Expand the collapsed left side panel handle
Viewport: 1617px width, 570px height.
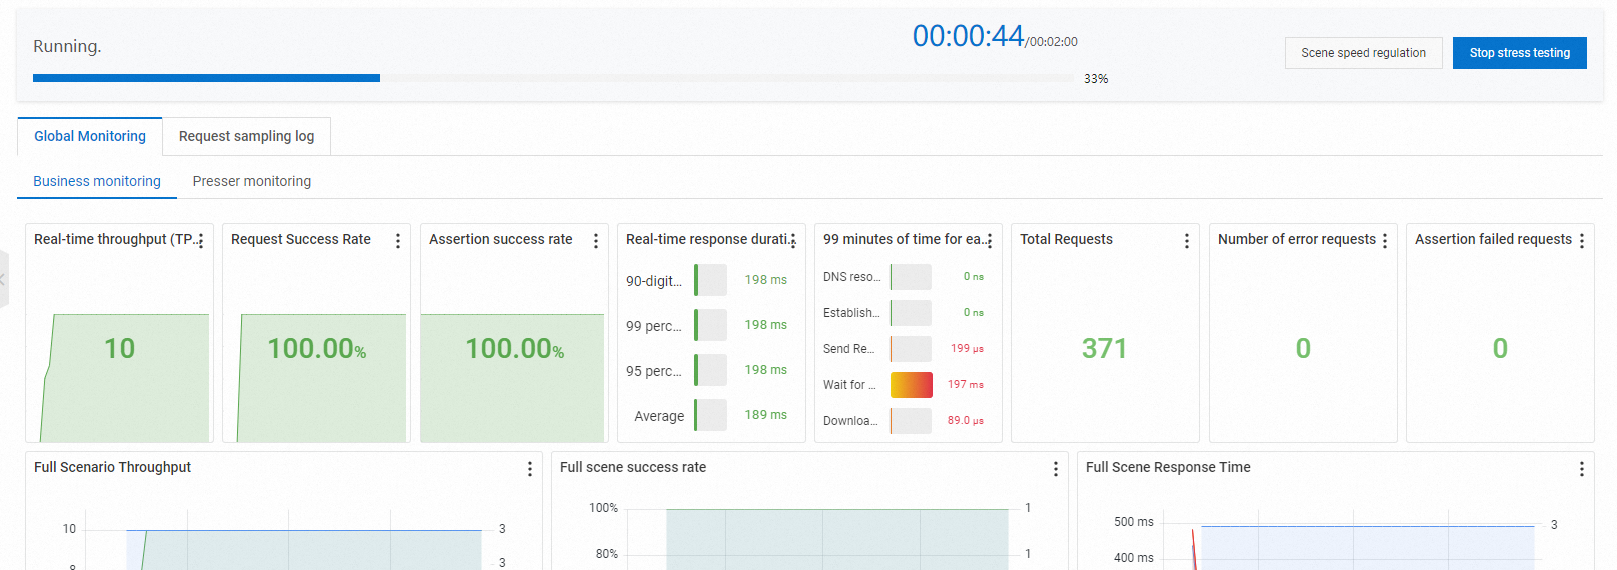pyautogui.click(x=4, y=279)
